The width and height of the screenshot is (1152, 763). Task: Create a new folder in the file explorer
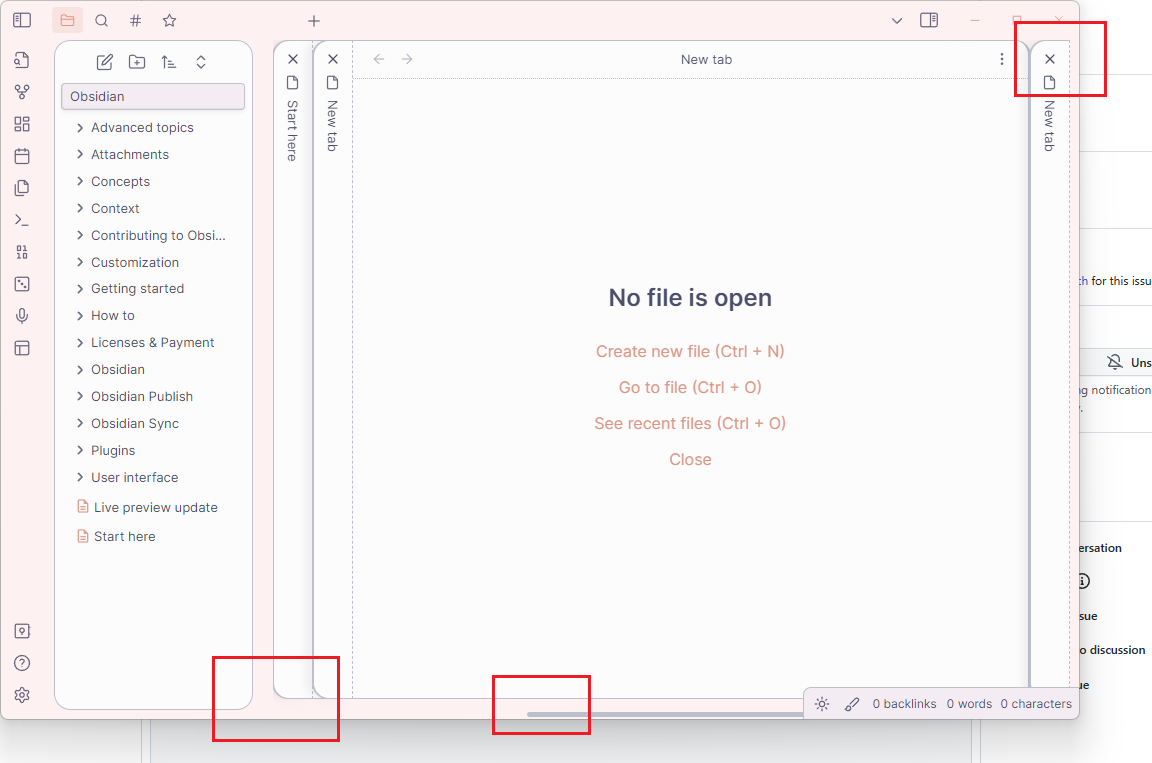pyautogui.click(x=137, y=62)
